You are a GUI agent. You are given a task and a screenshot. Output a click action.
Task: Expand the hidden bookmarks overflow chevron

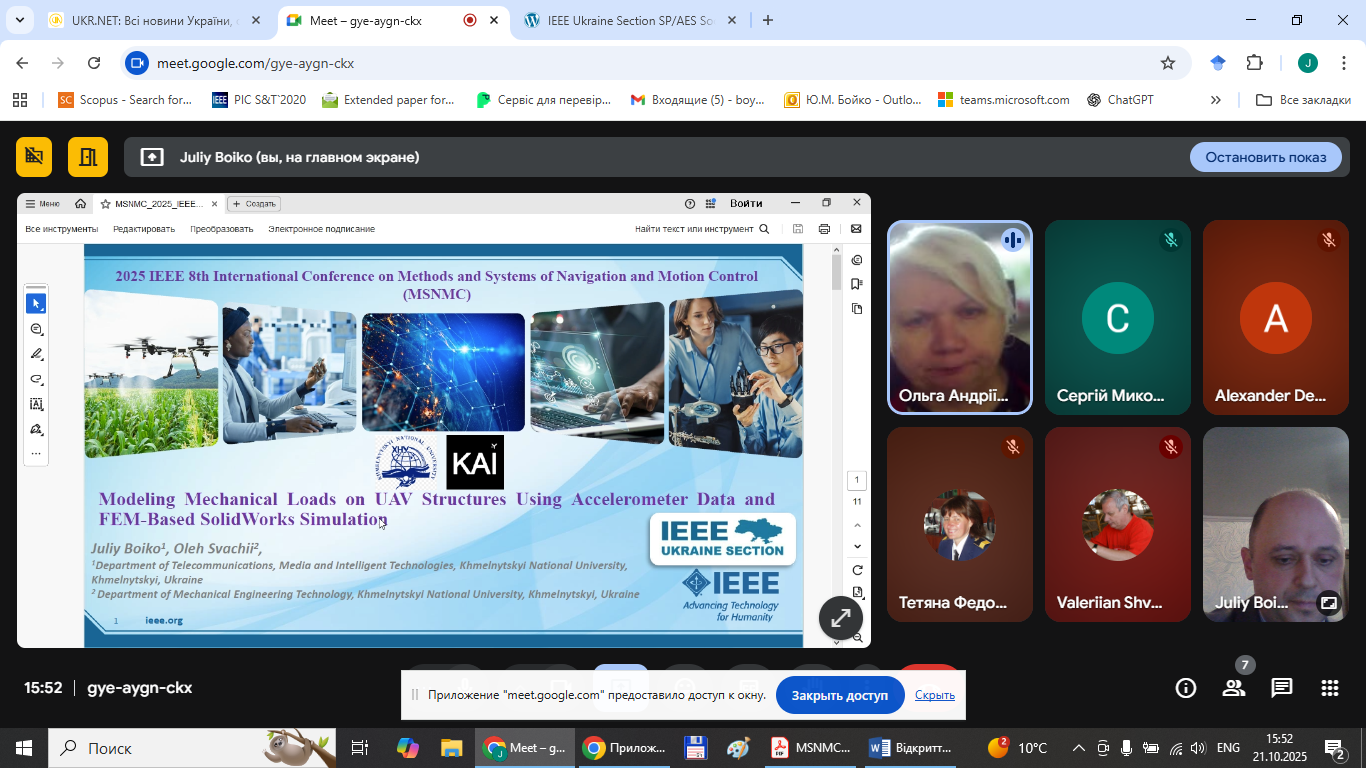(1215, 100)
